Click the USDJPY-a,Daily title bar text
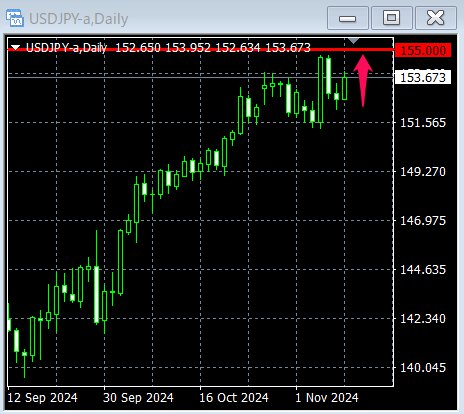 click(78, 19)
